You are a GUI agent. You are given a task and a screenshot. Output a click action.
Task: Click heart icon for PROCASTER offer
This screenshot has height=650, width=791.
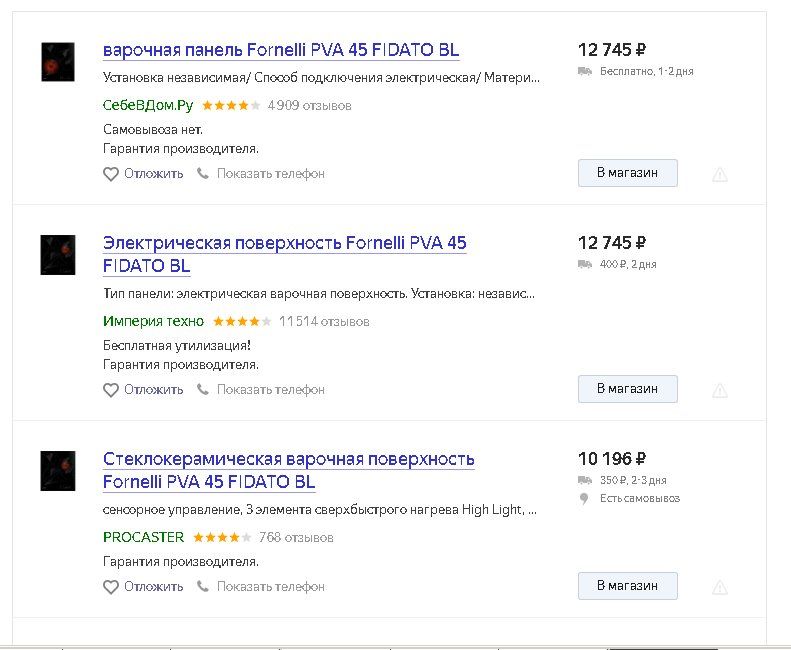pyautogui.click(x=111, y=587)
